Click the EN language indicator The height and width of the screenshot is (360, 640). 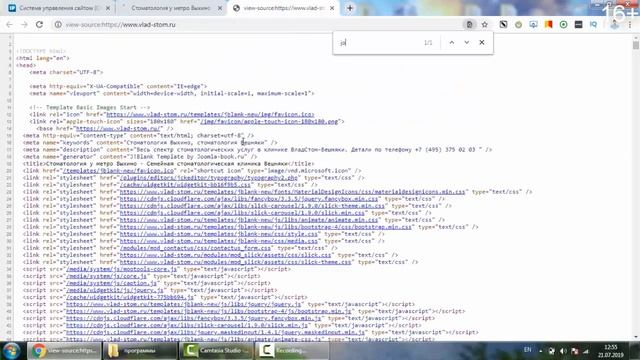tap(528, 350)
